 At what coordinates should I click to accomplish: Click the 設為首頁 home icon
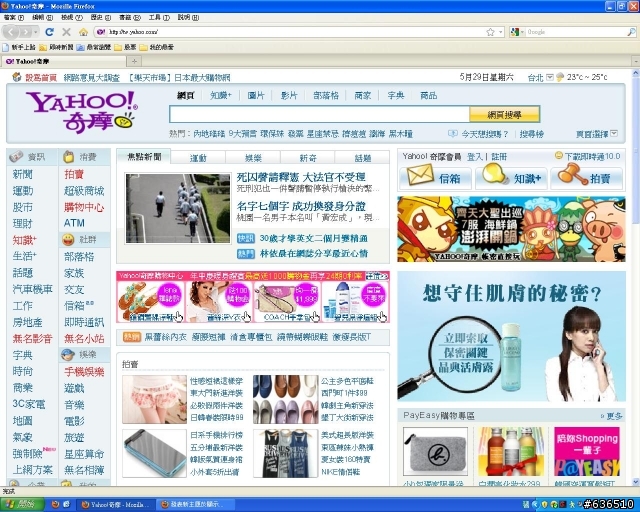coord(17,77)
